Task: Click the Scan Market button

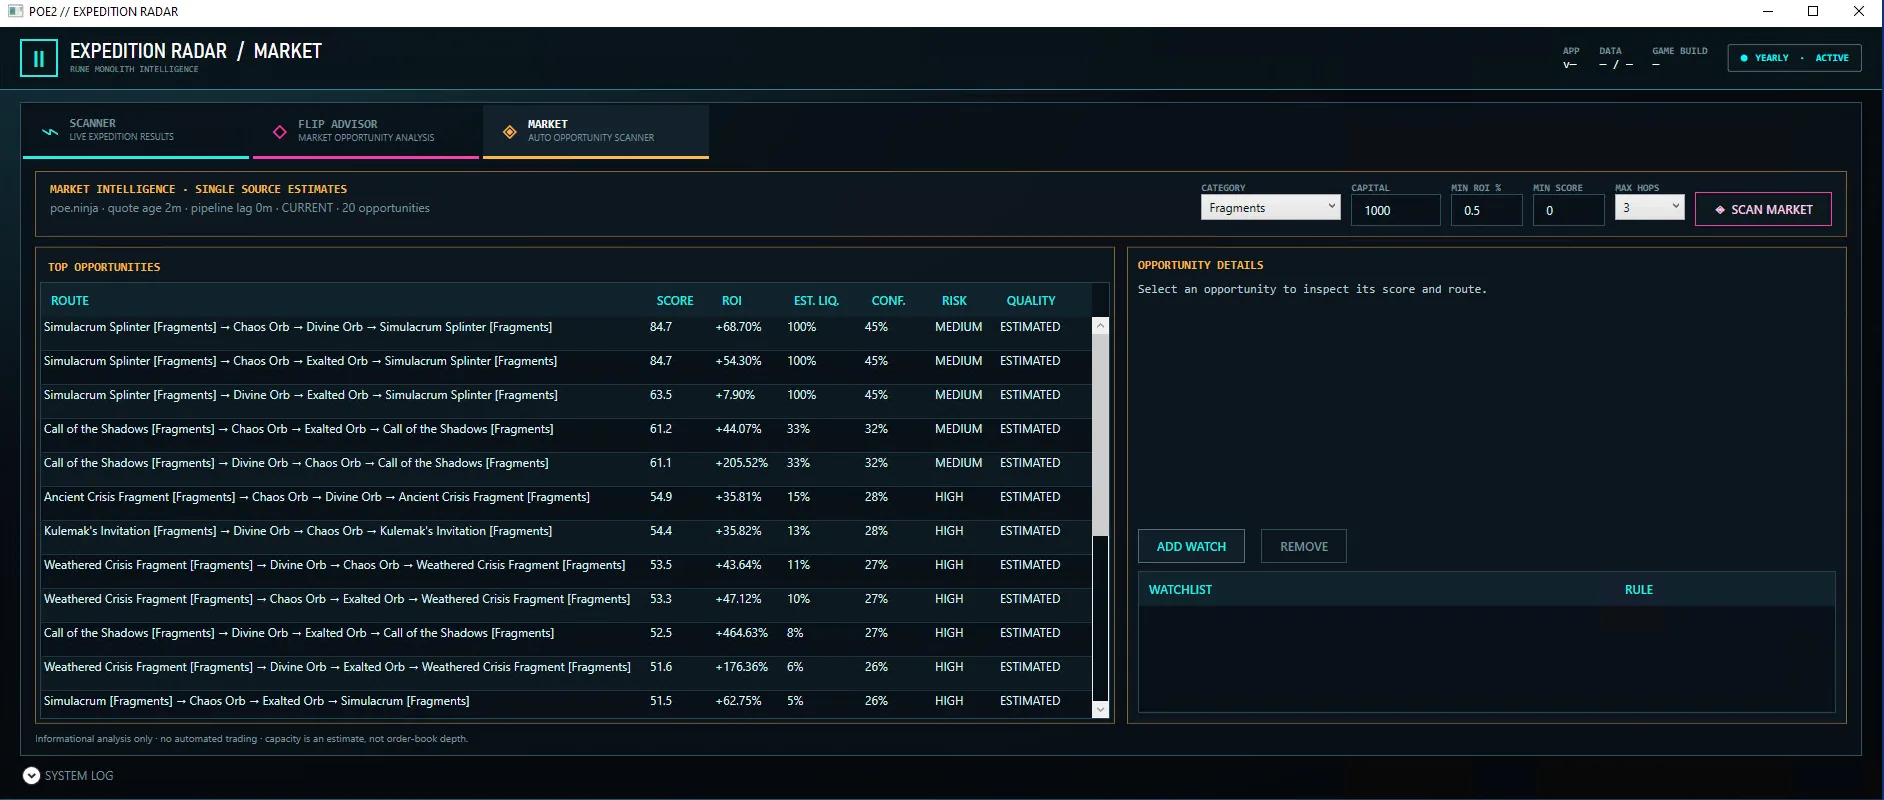Action: pyautogui.click(x=1763, y=209)
